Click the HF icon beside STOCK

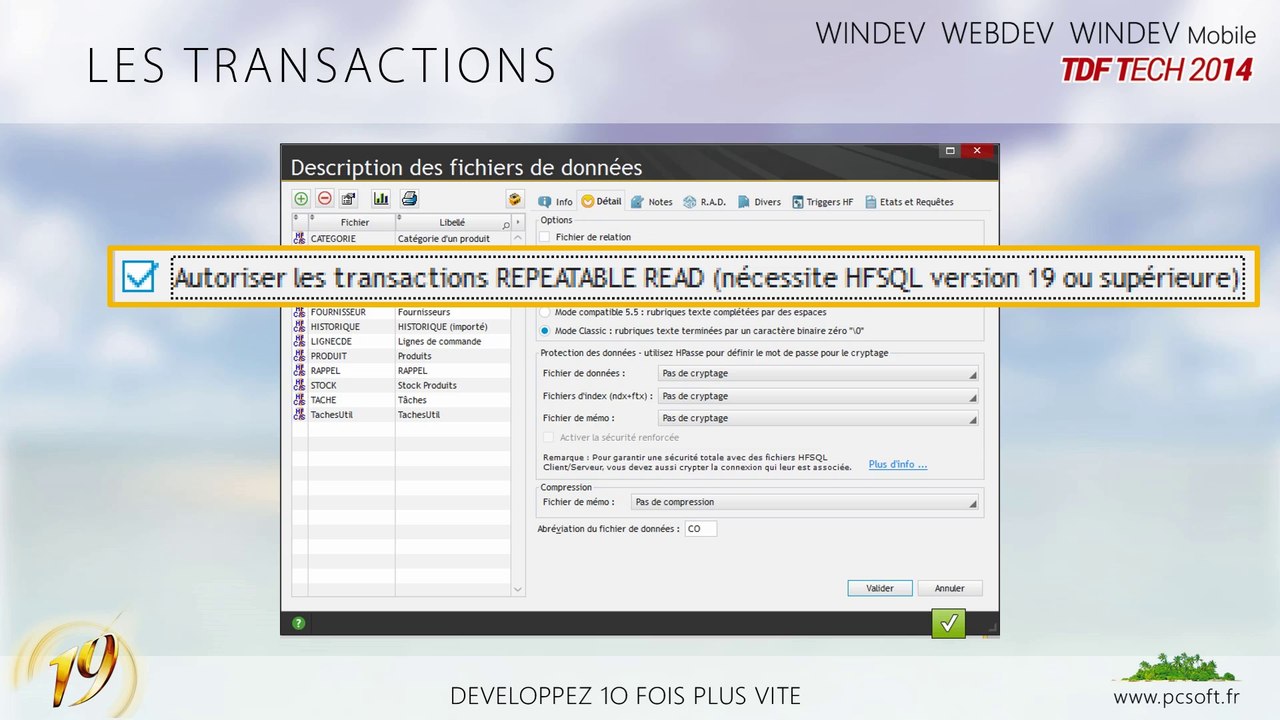click(300, 385)
